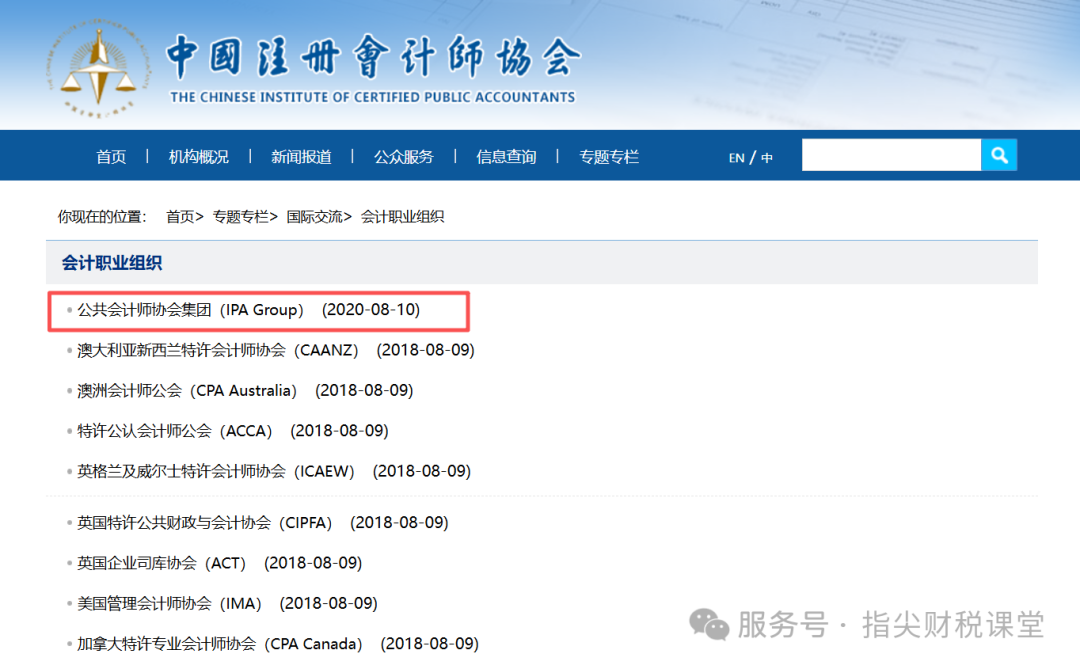Image resolution: width=1080 pixels, height=669 pixels.
Task: Click the CICPA scales logo emblem
Action: click(x=98, y=66)
